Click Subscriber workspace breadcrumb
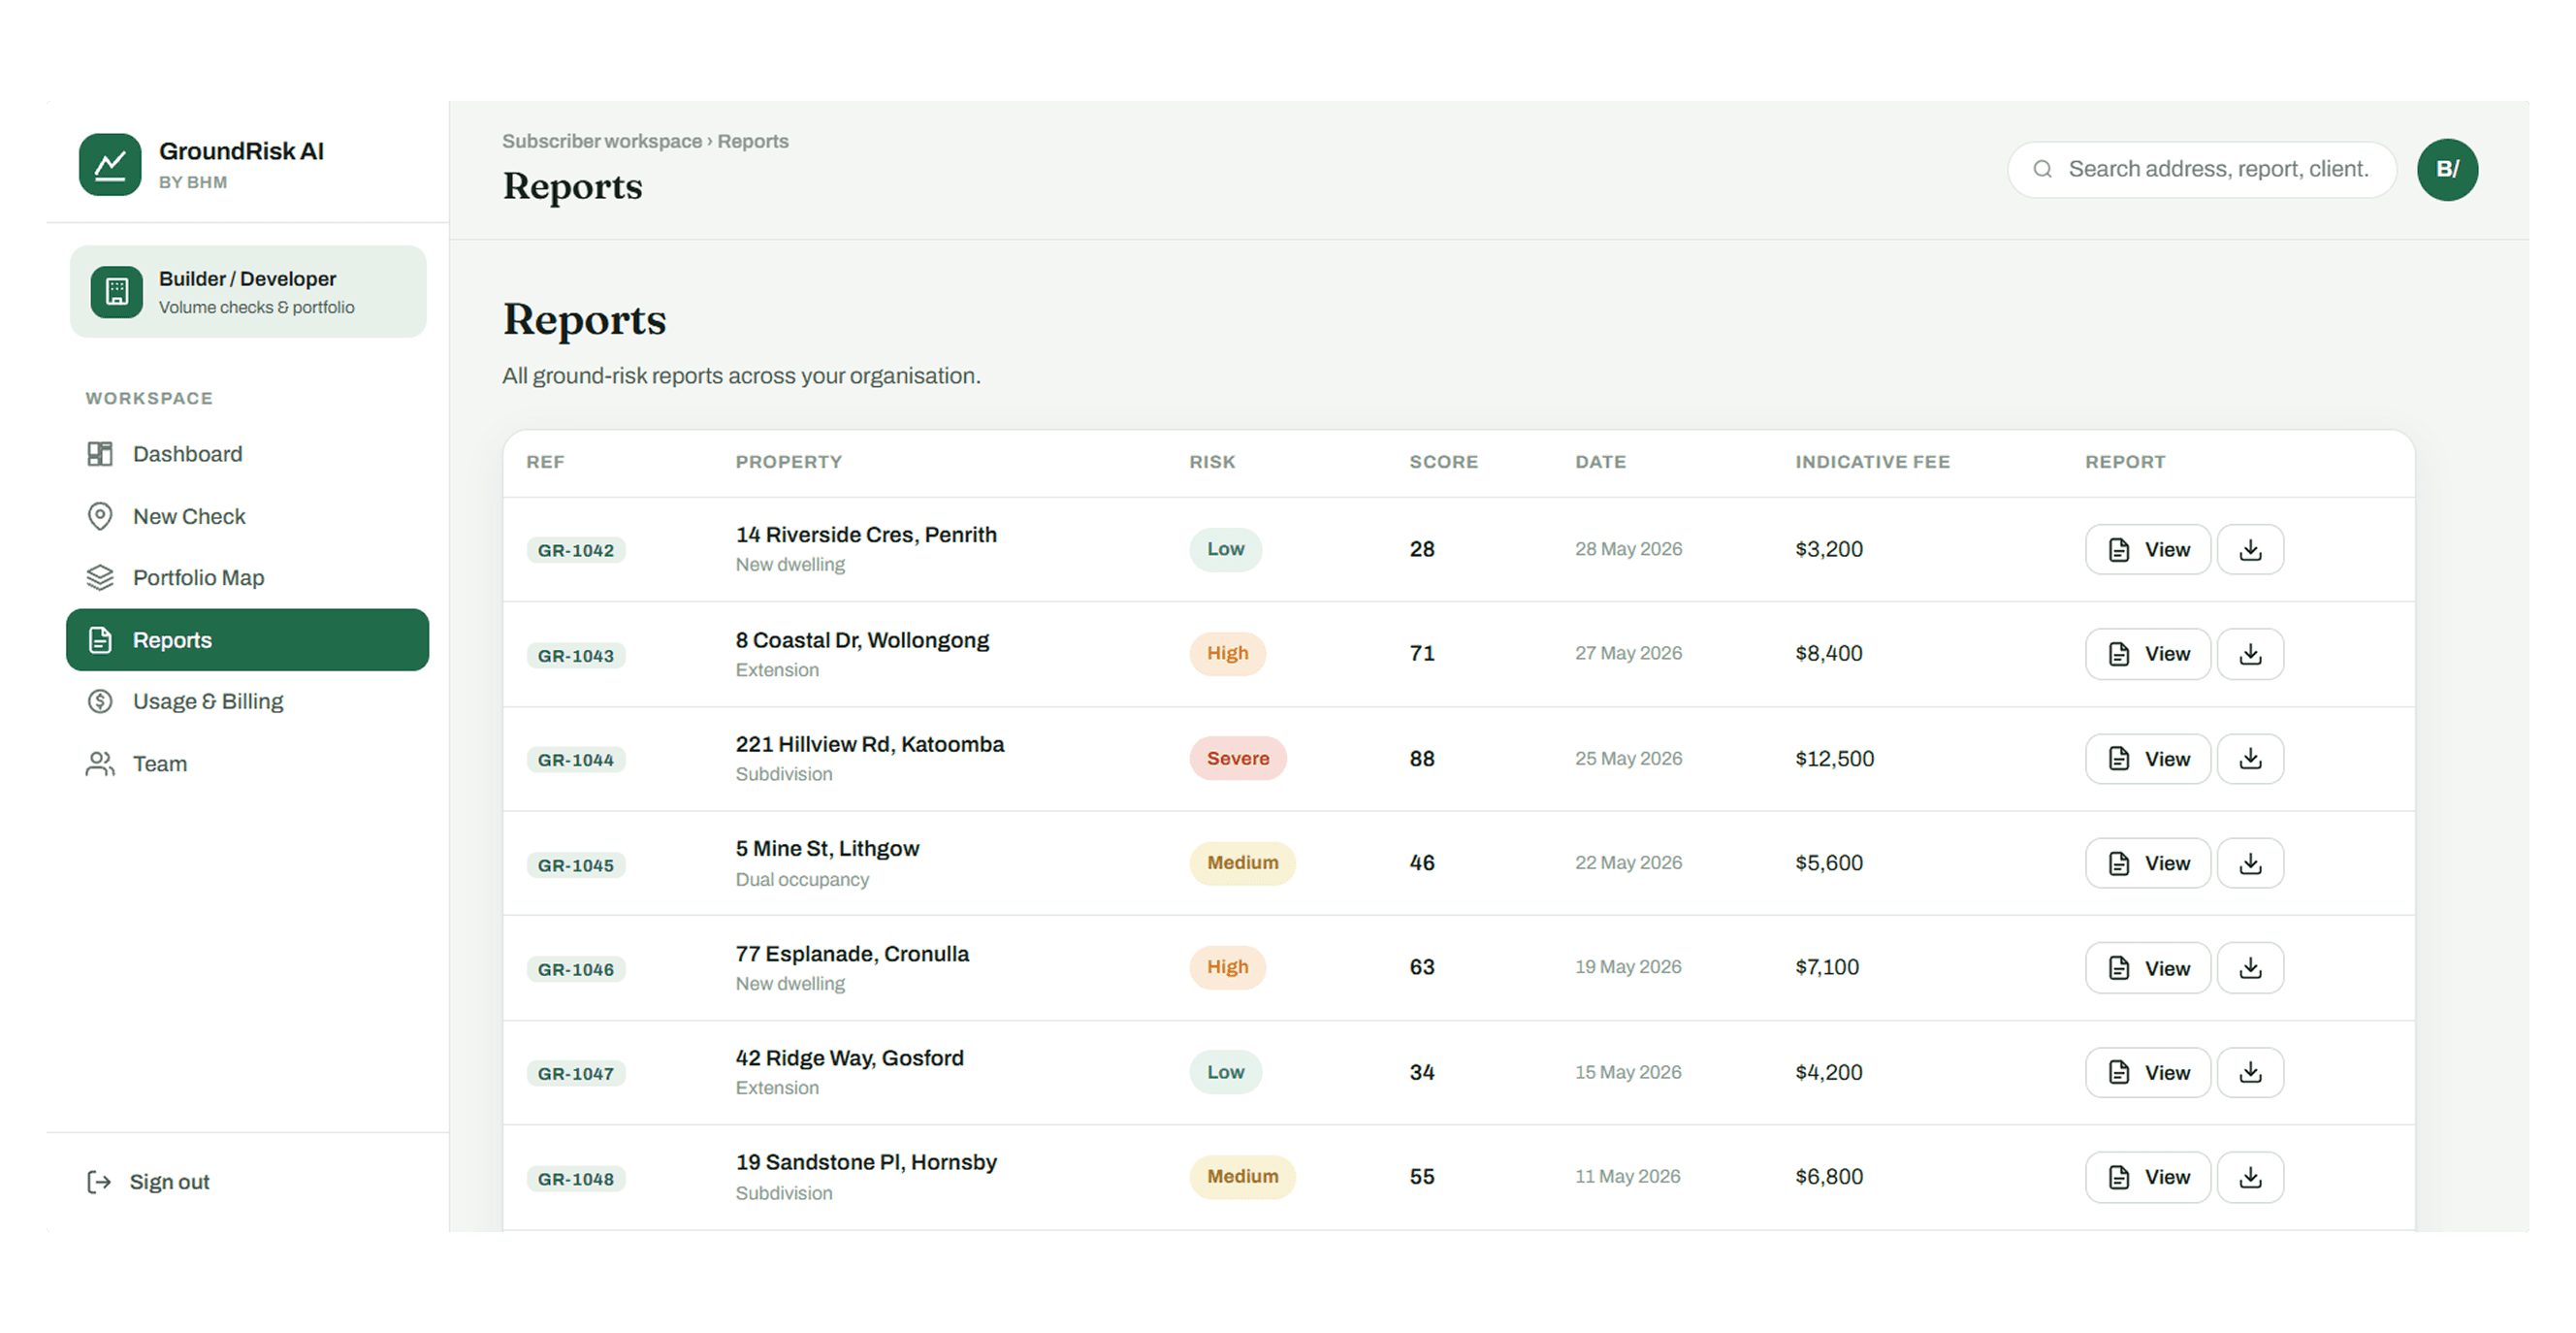2576x1333 pixels. (x=602, y=141)
